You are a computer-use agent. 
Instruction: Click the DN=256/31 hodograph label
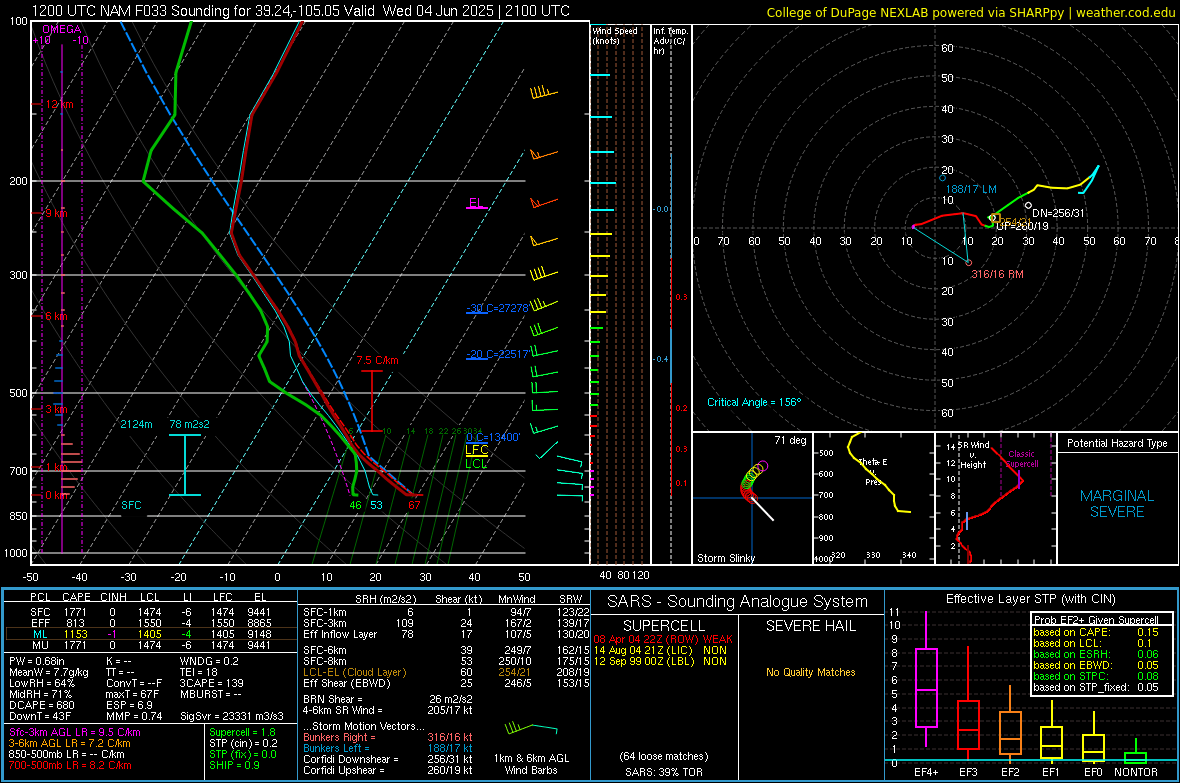1059,213
